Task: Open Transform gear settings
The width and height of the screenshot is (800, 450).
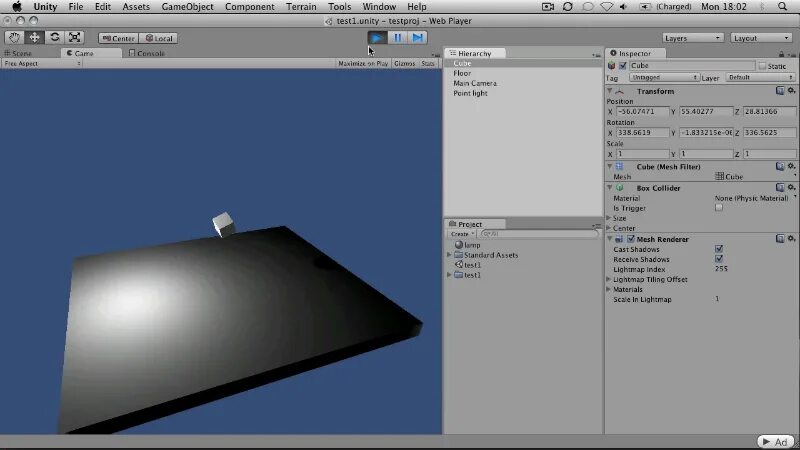Action: click(x=791, y=91)
